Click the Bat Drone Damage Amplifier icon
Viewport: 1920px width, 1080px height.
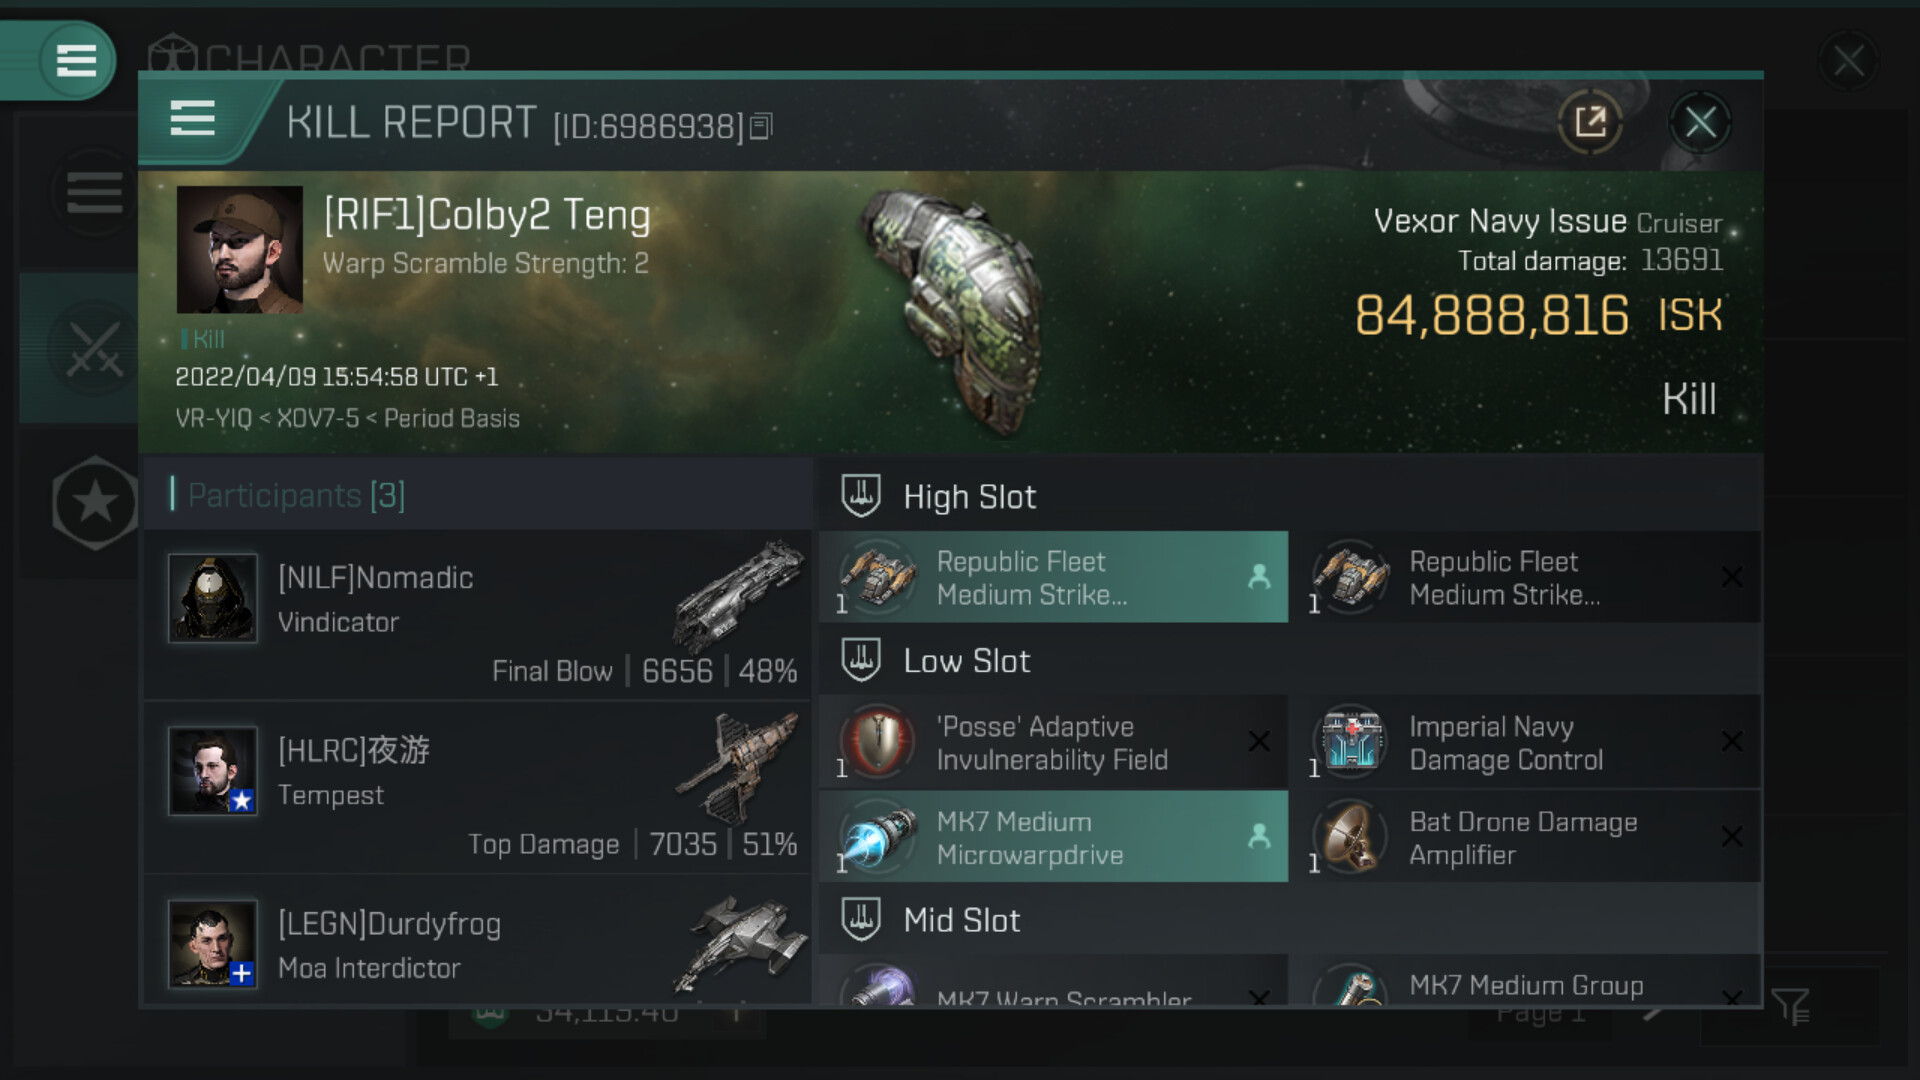tap(1350, 837)
